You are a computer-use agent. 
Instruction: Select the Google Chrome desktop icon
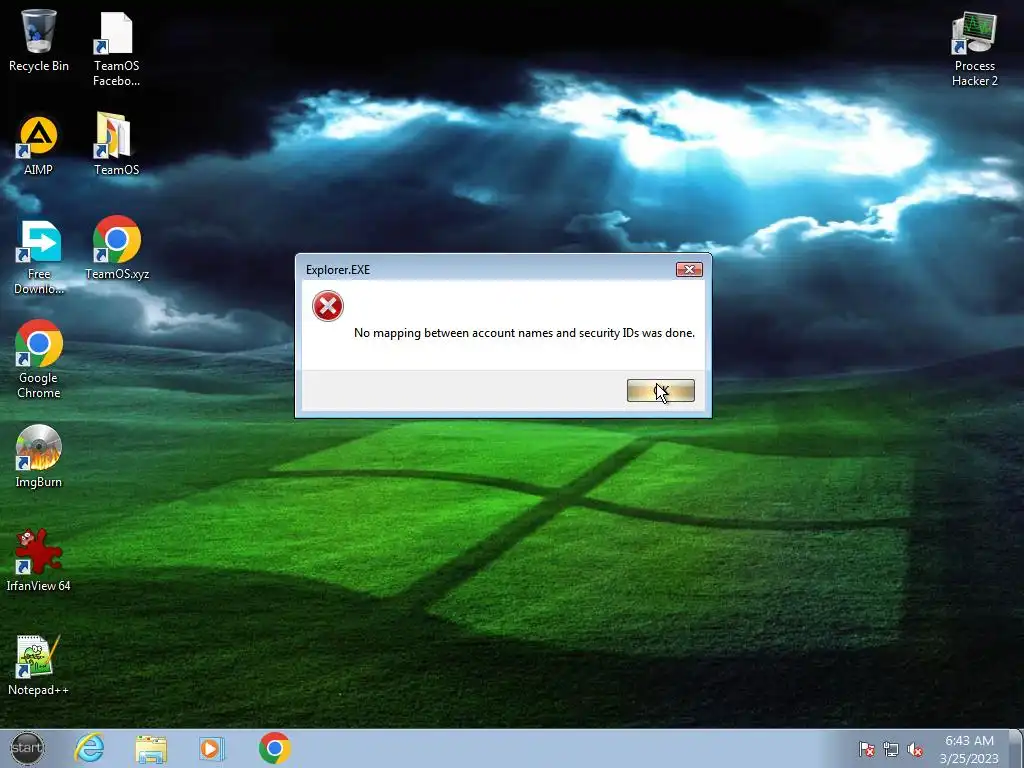coord(39,359)
